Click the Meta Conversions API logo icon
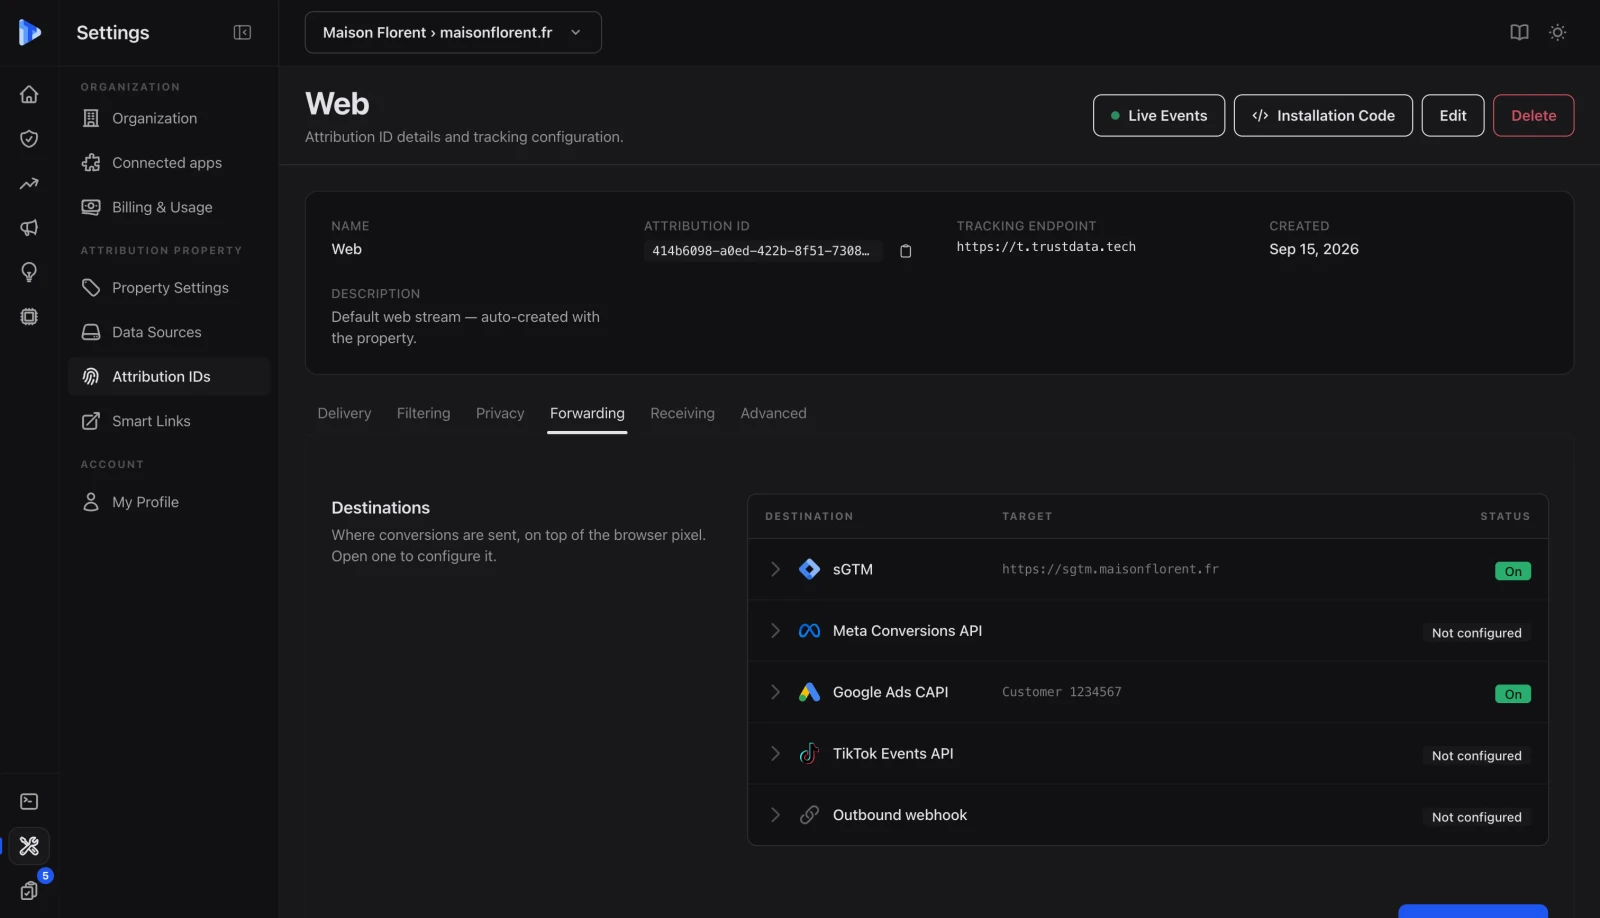The width and height of the screenshot is (1600, 918). (810, 631)
